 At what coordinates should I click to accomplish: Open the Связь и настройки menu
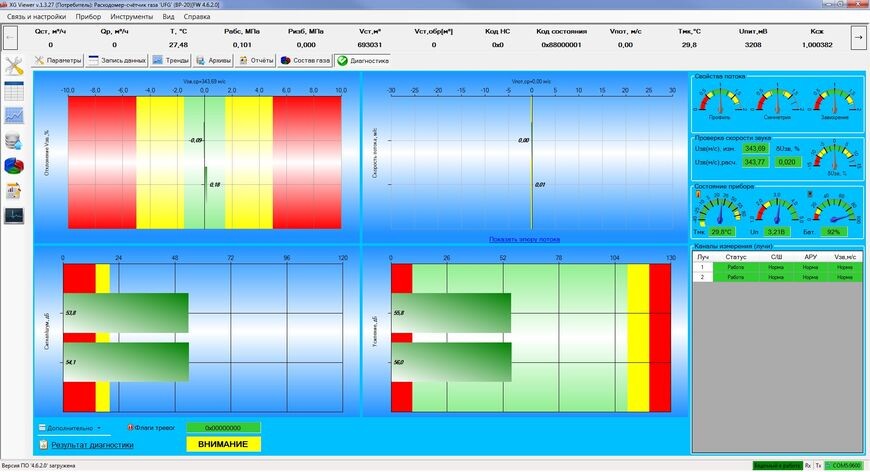point(37,17)
